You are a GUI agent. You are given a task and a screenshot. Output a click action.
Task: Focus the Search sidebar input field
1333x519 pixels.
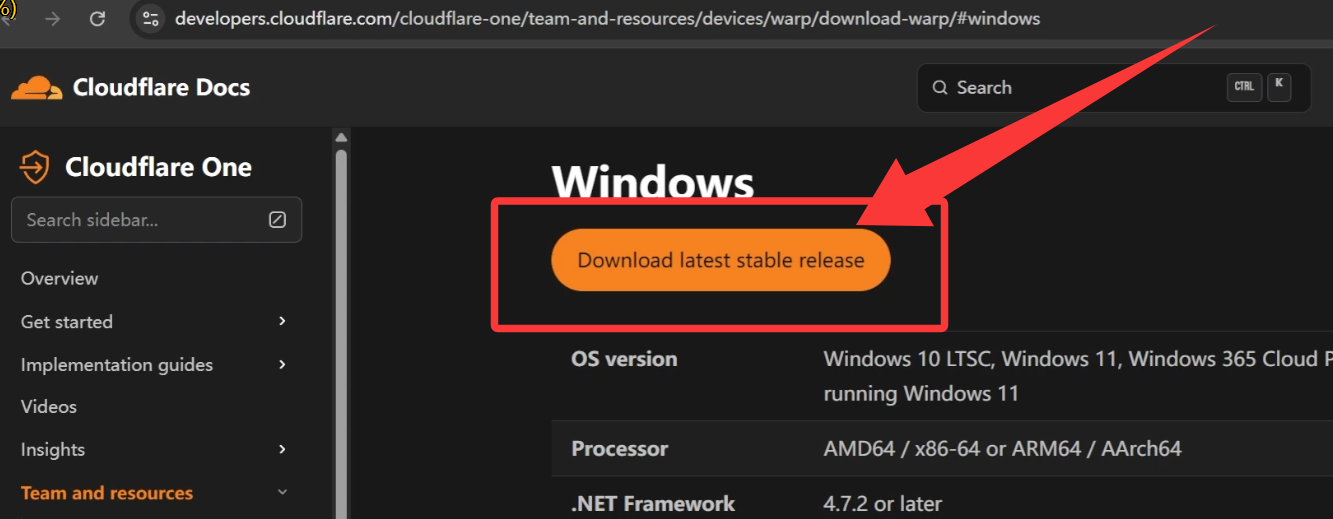point(140,220)
